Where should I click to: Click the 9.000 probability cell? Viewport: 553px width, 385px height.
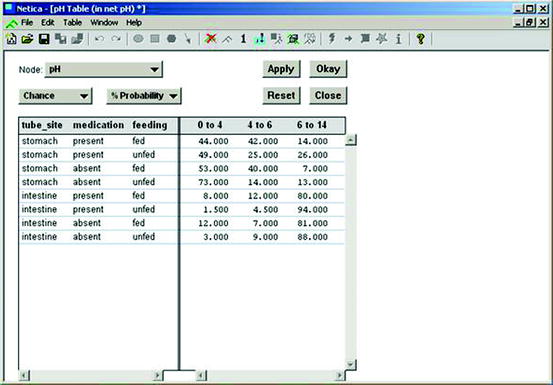tap(266, 237)
